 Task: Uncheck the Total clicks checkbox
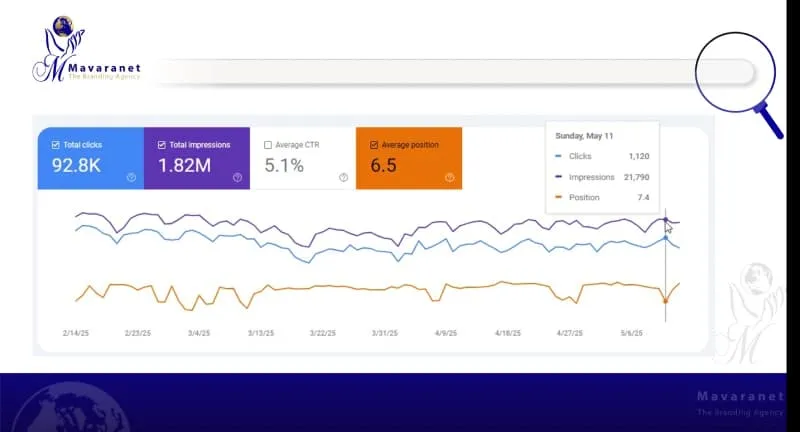(56, 145)
